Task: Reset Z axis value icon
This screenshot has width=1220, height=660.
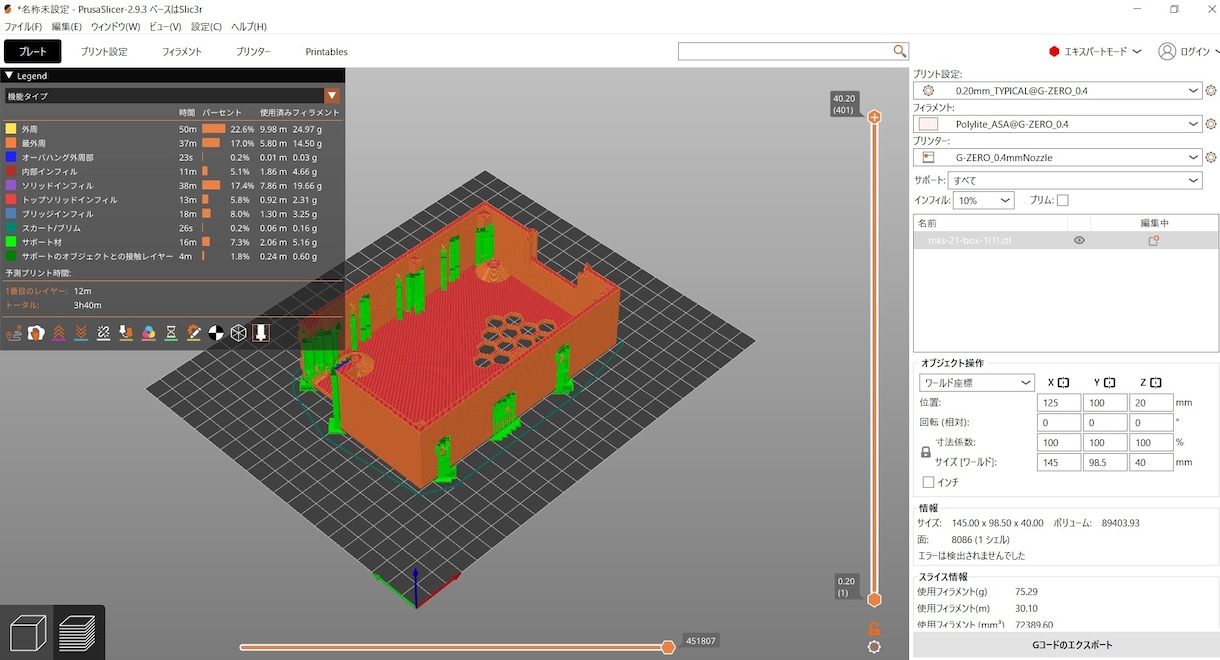Action: point(1155,383)
